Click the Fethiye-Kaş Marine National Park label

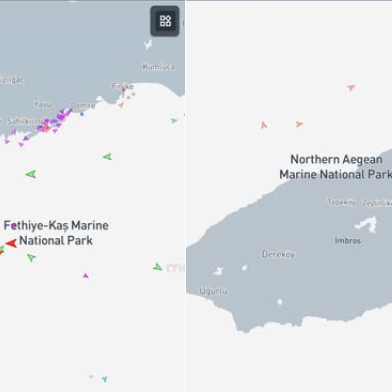coord(56,233)
